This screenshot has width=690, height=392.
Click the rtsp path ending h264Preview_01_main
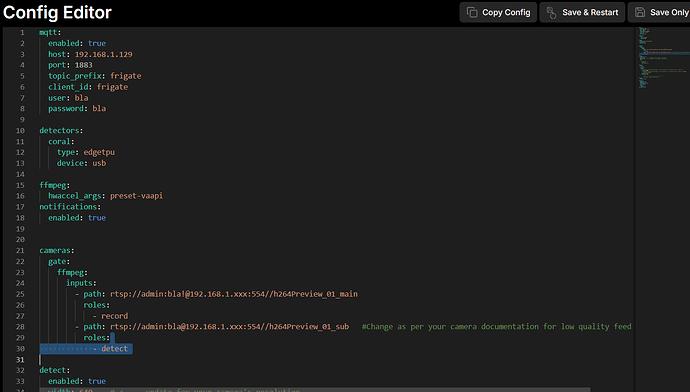[x=234, y=294]
